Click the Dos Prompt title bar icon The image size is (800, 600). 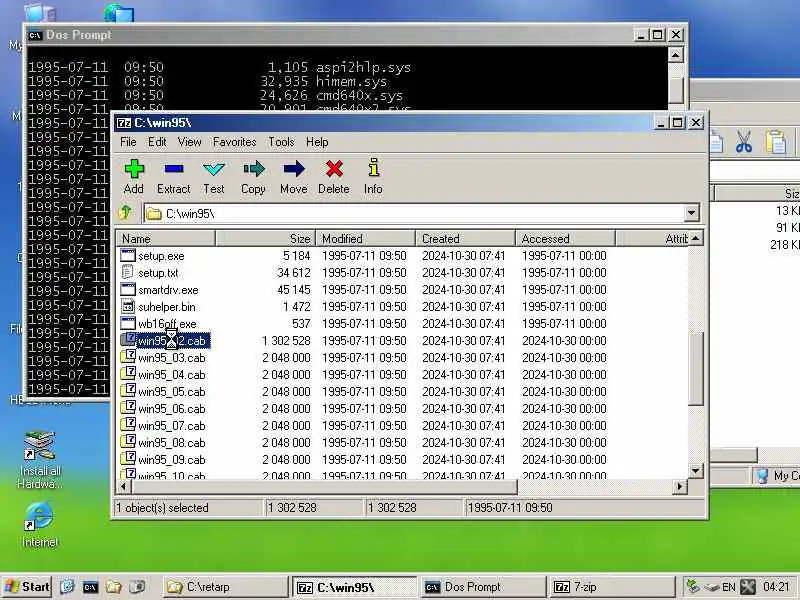(35, 35)
